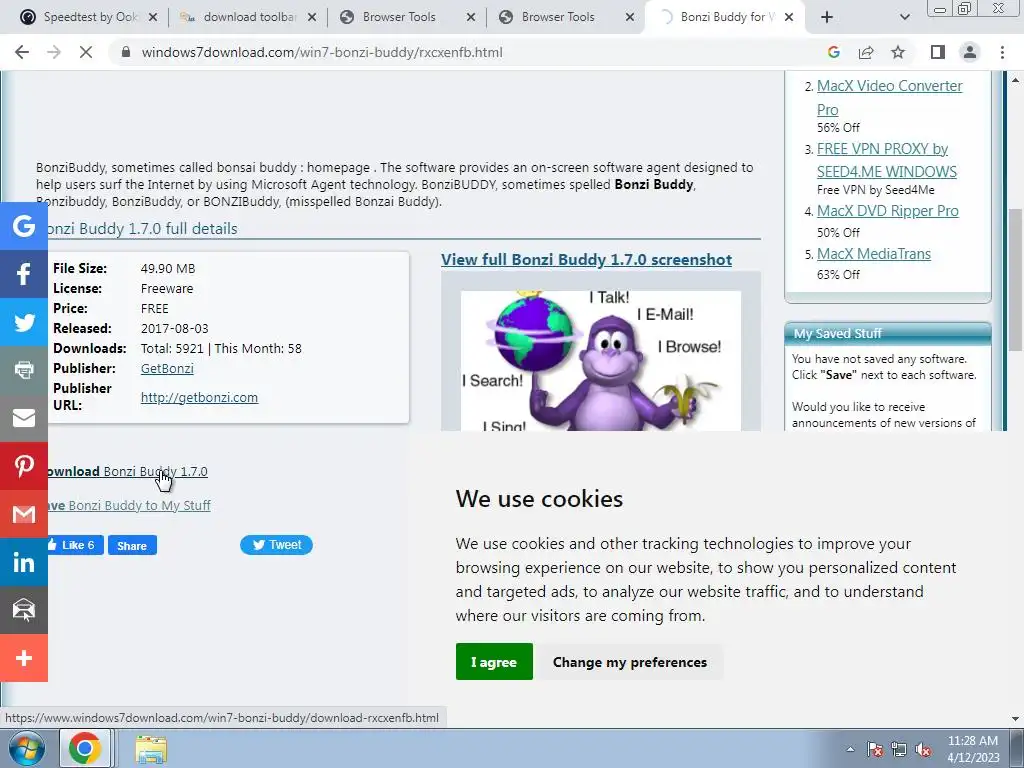Click the Freeware license value
Viewport: 1024px width, 768px height.
click(x=167, y=289)
